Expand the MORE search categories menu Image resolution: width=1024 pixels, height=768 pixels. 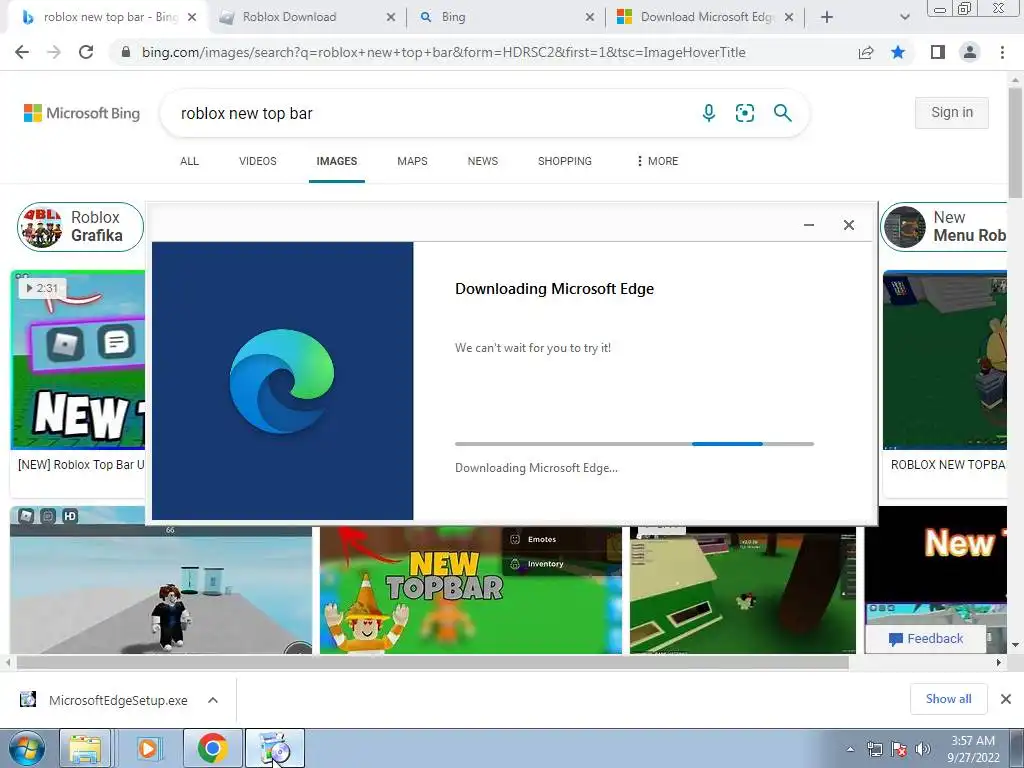tap(658, 161)
